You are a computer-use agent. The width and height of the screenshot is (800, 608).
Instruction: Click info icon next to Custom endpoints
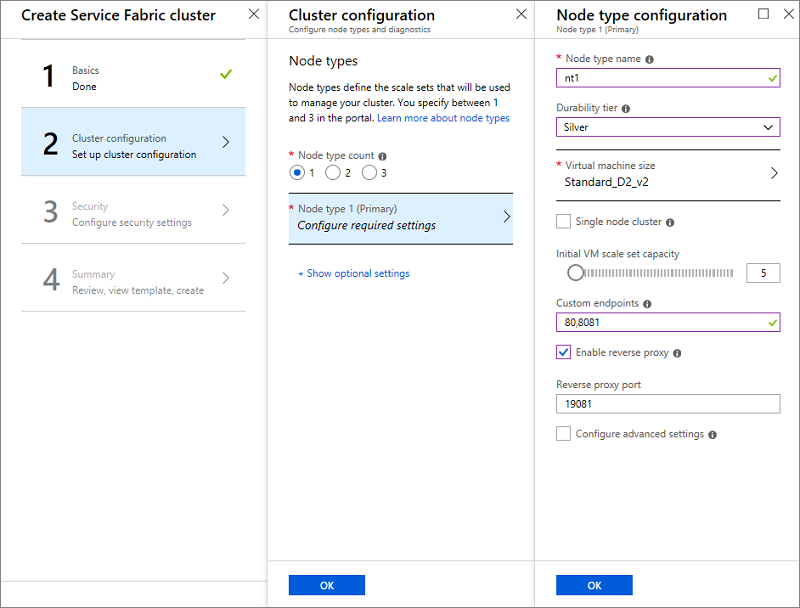pos(648,303)
